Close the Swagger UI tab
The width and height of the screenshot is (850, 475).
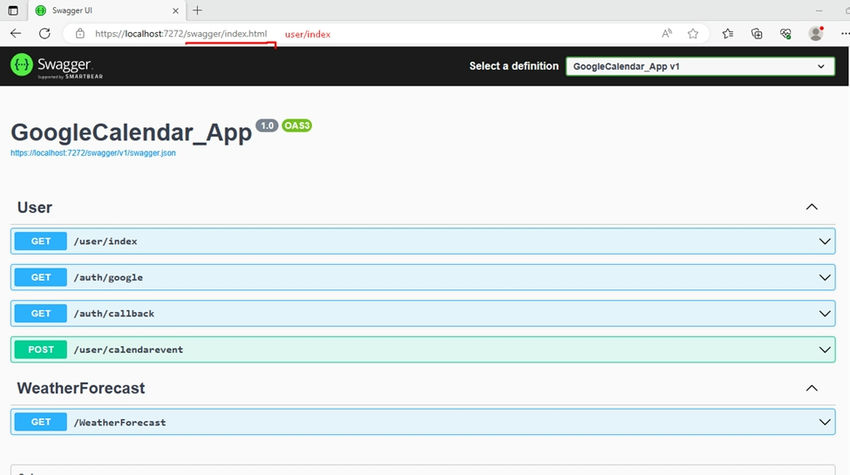tap(175, 10)
